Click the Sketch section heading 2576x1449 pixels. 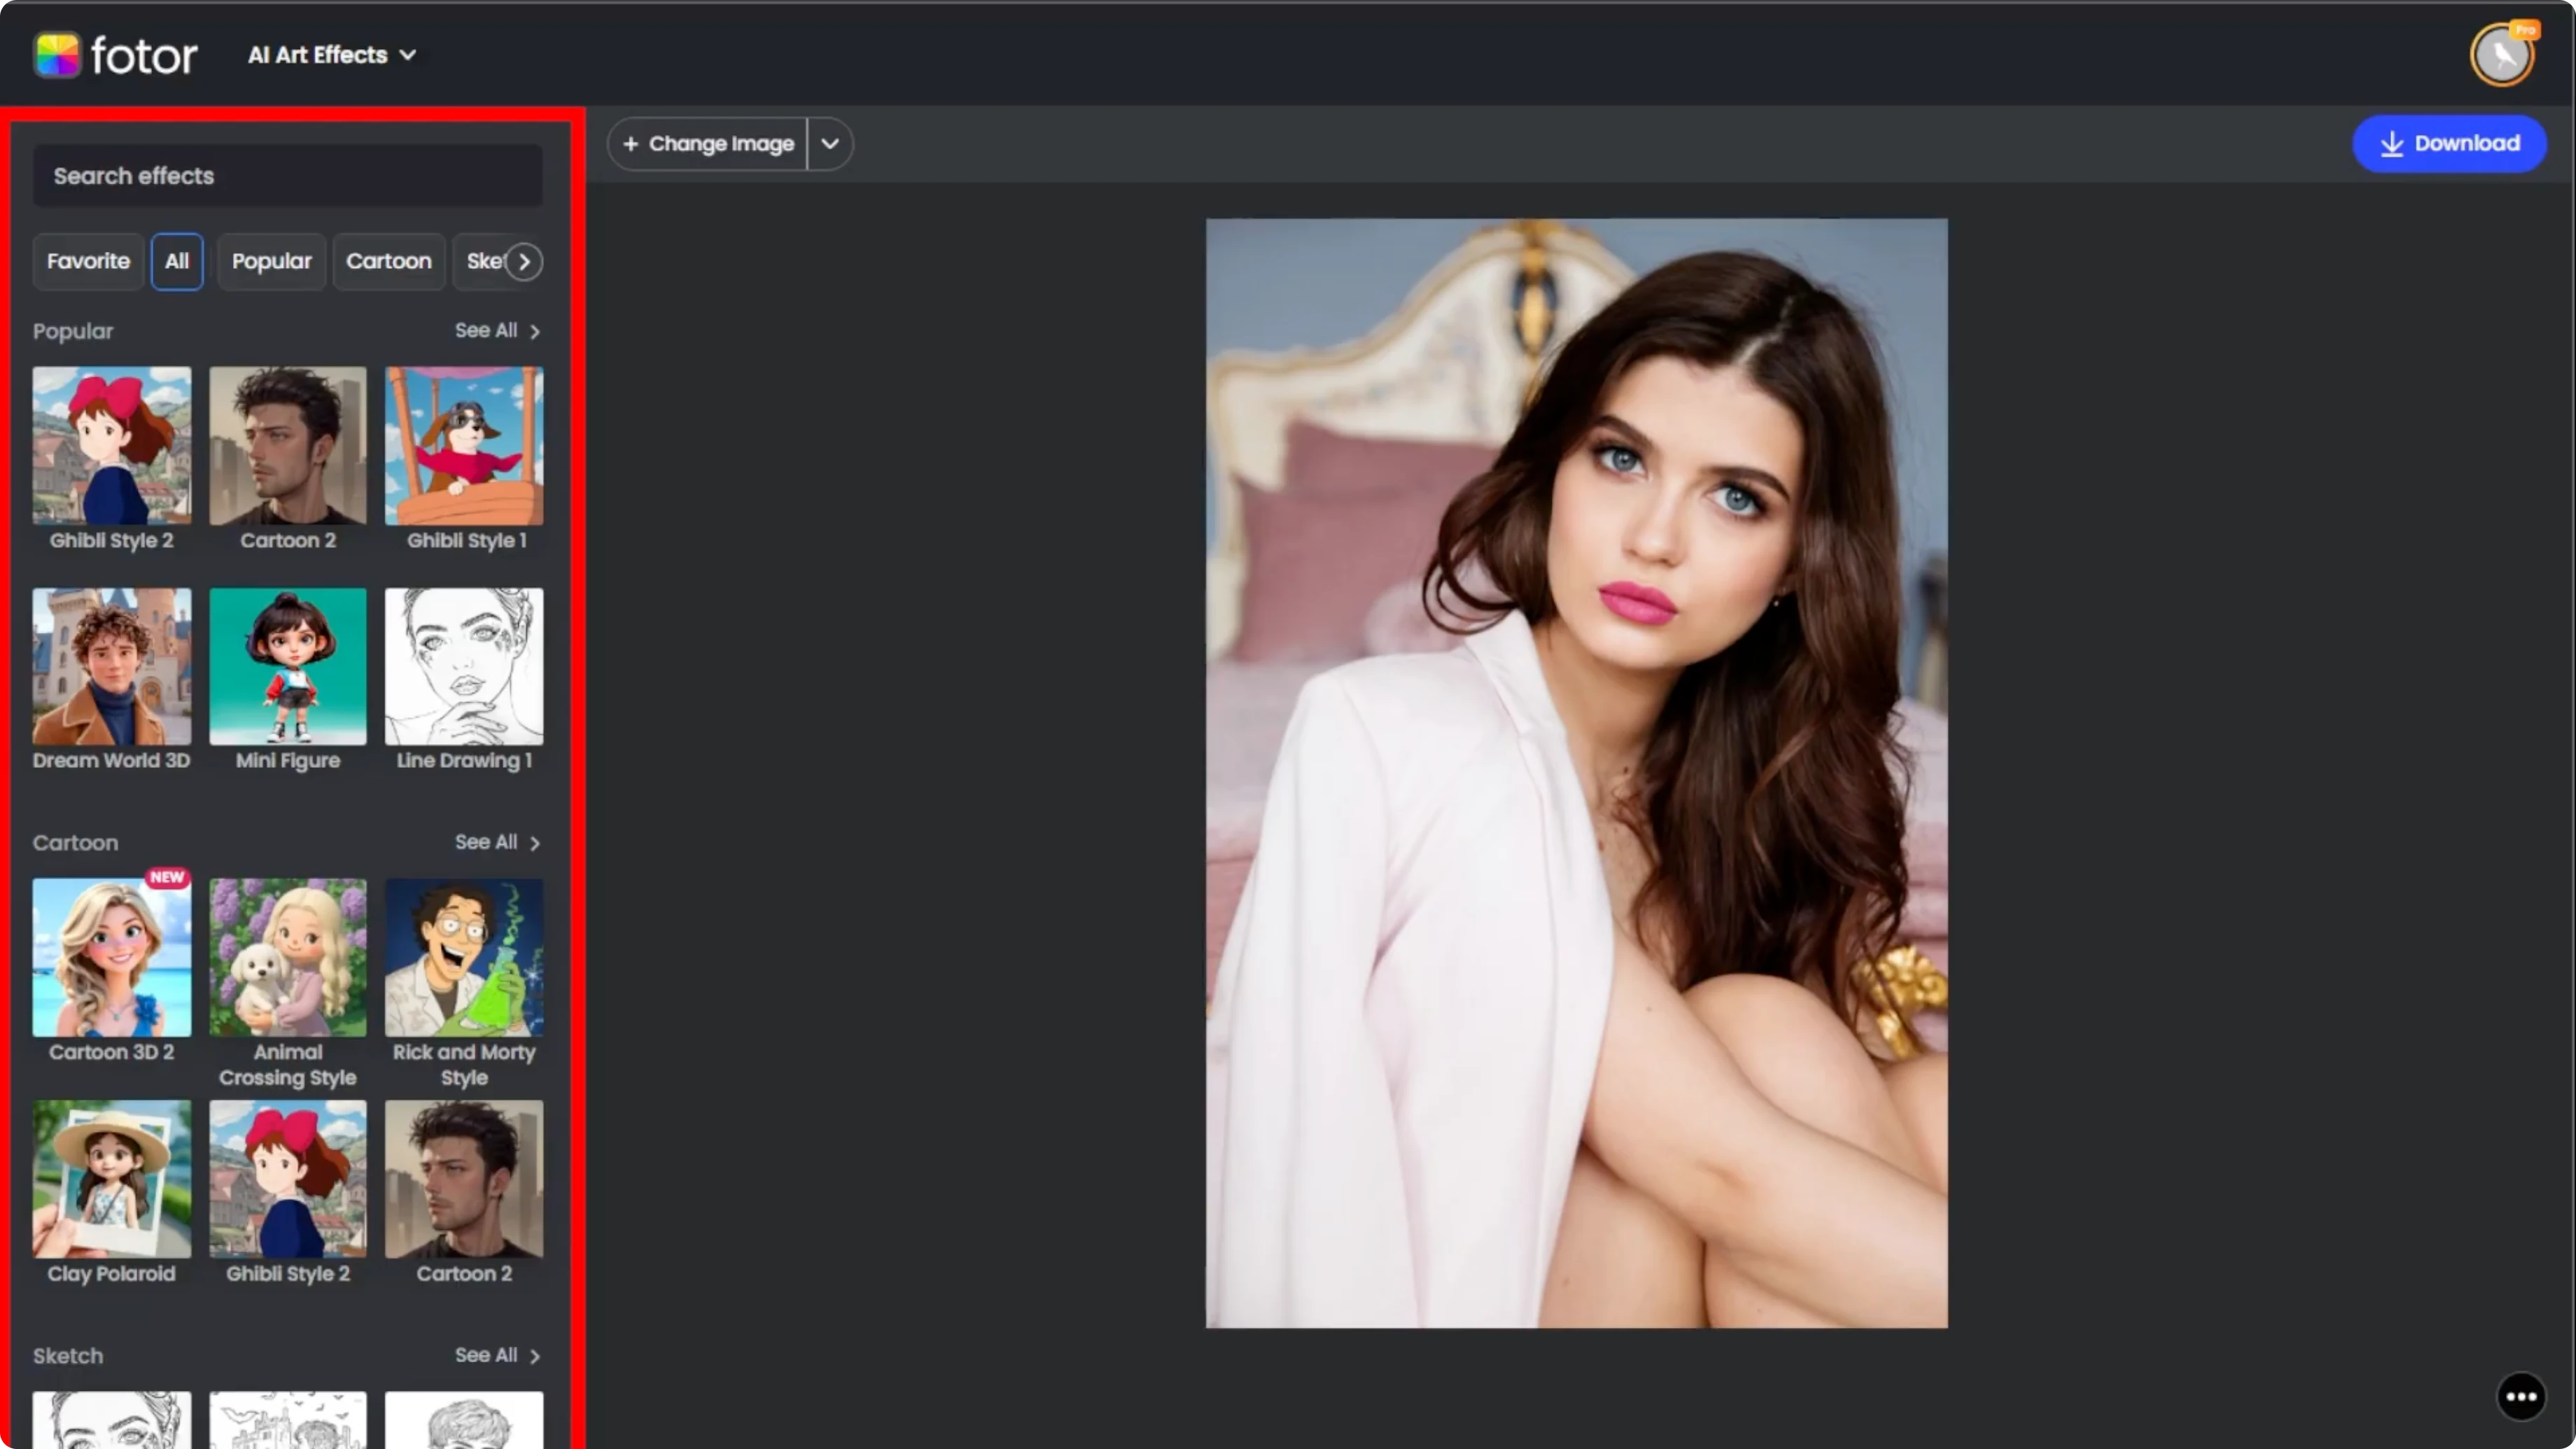68,1356
